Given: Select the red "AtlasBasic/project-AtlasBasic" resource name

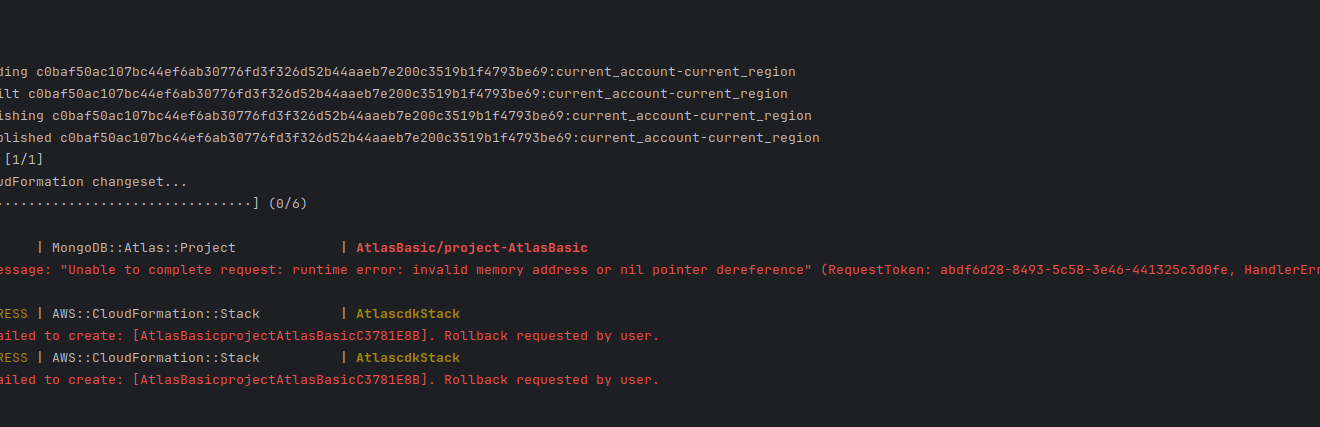Looking at the screenshot, I should pyautogui.click(x=472, y=248).
